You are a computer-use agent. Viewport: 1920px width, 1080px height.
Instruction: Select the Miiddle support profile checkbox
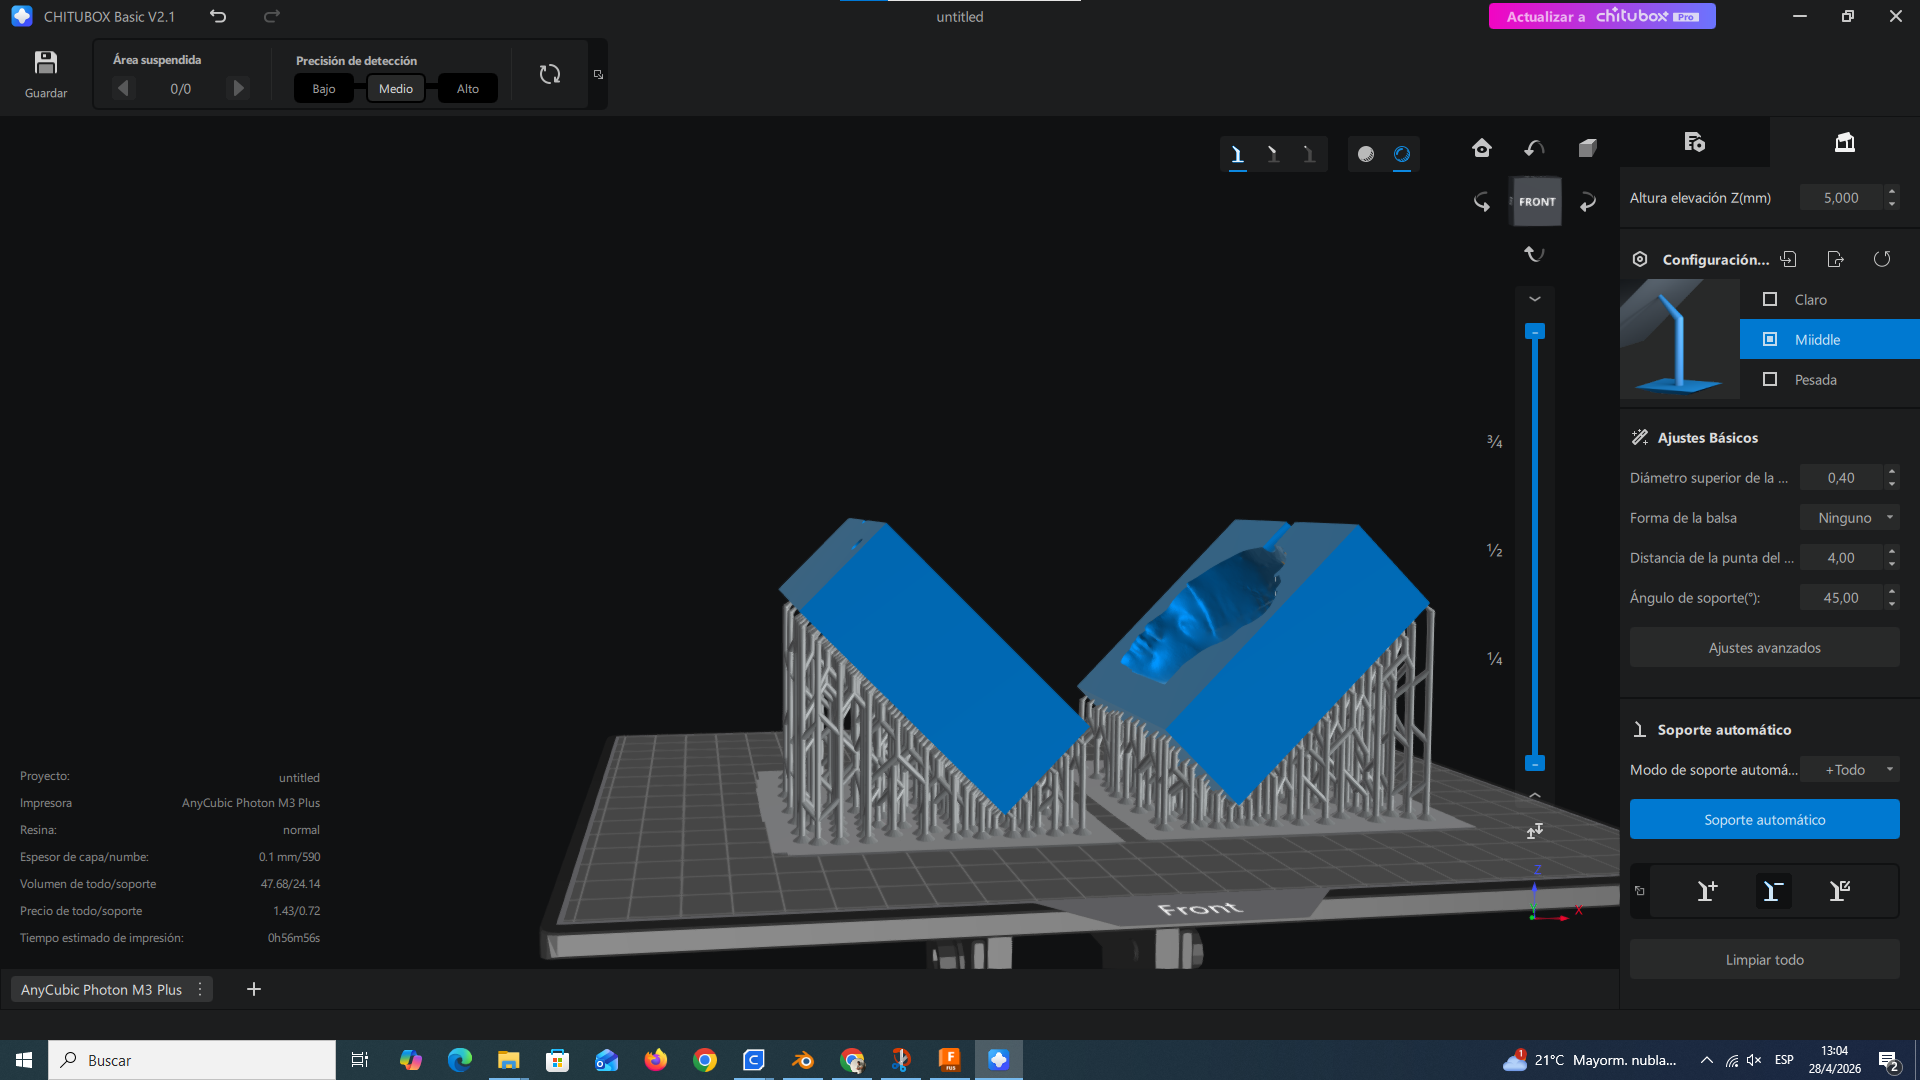click(x=1770, y=339)
